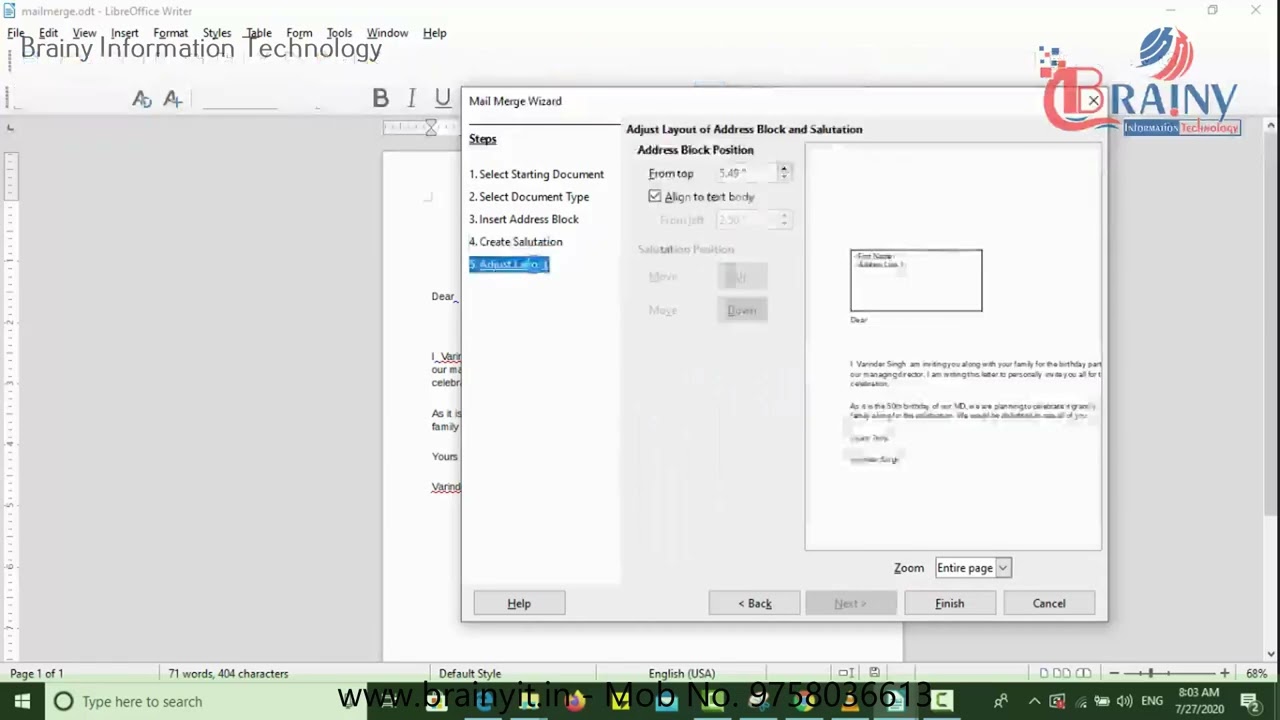Click the 68% zoom level
Image resolution: width=1280 pixels, height=720 pixels.
point(1257,673)
